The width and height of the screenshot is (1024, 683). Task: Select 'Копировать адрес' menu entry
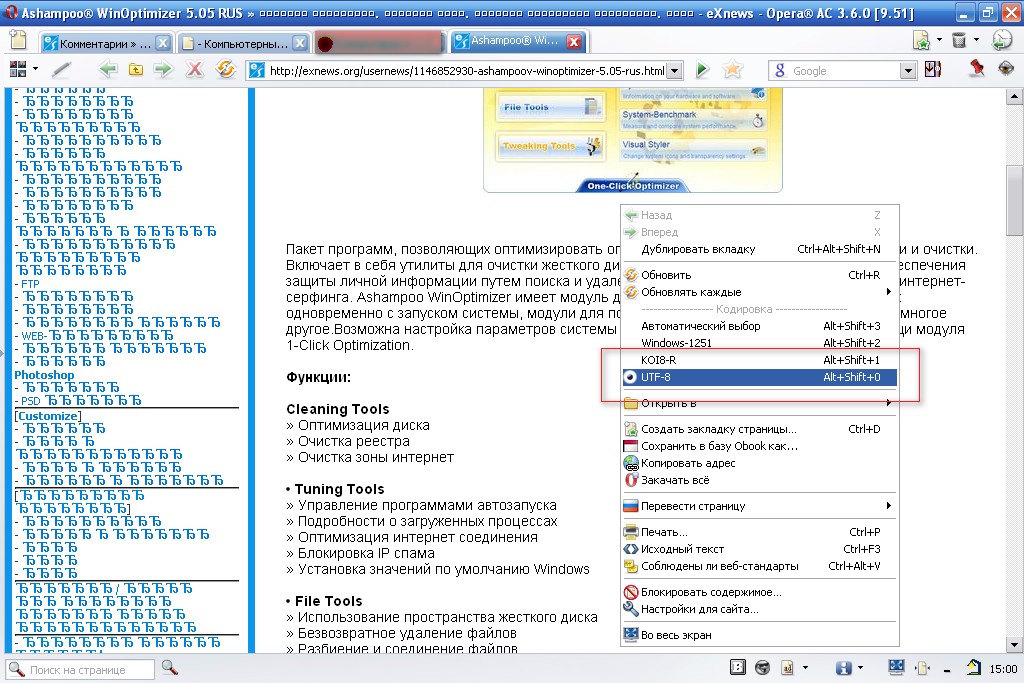coord(760,463)
